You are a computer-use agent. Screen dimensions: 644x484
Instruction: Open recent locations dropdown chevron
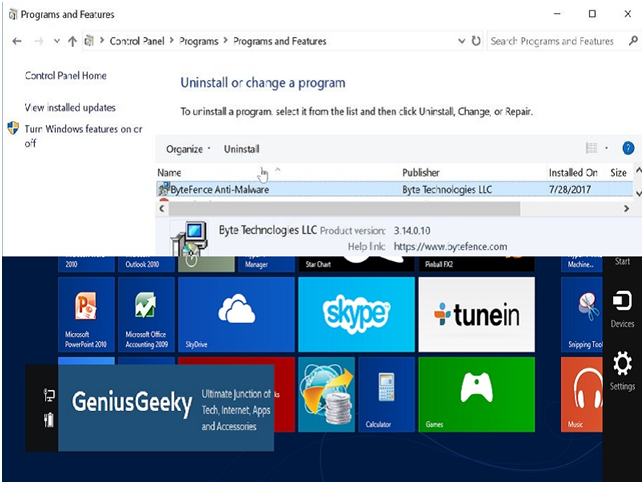tap(57, 41)
